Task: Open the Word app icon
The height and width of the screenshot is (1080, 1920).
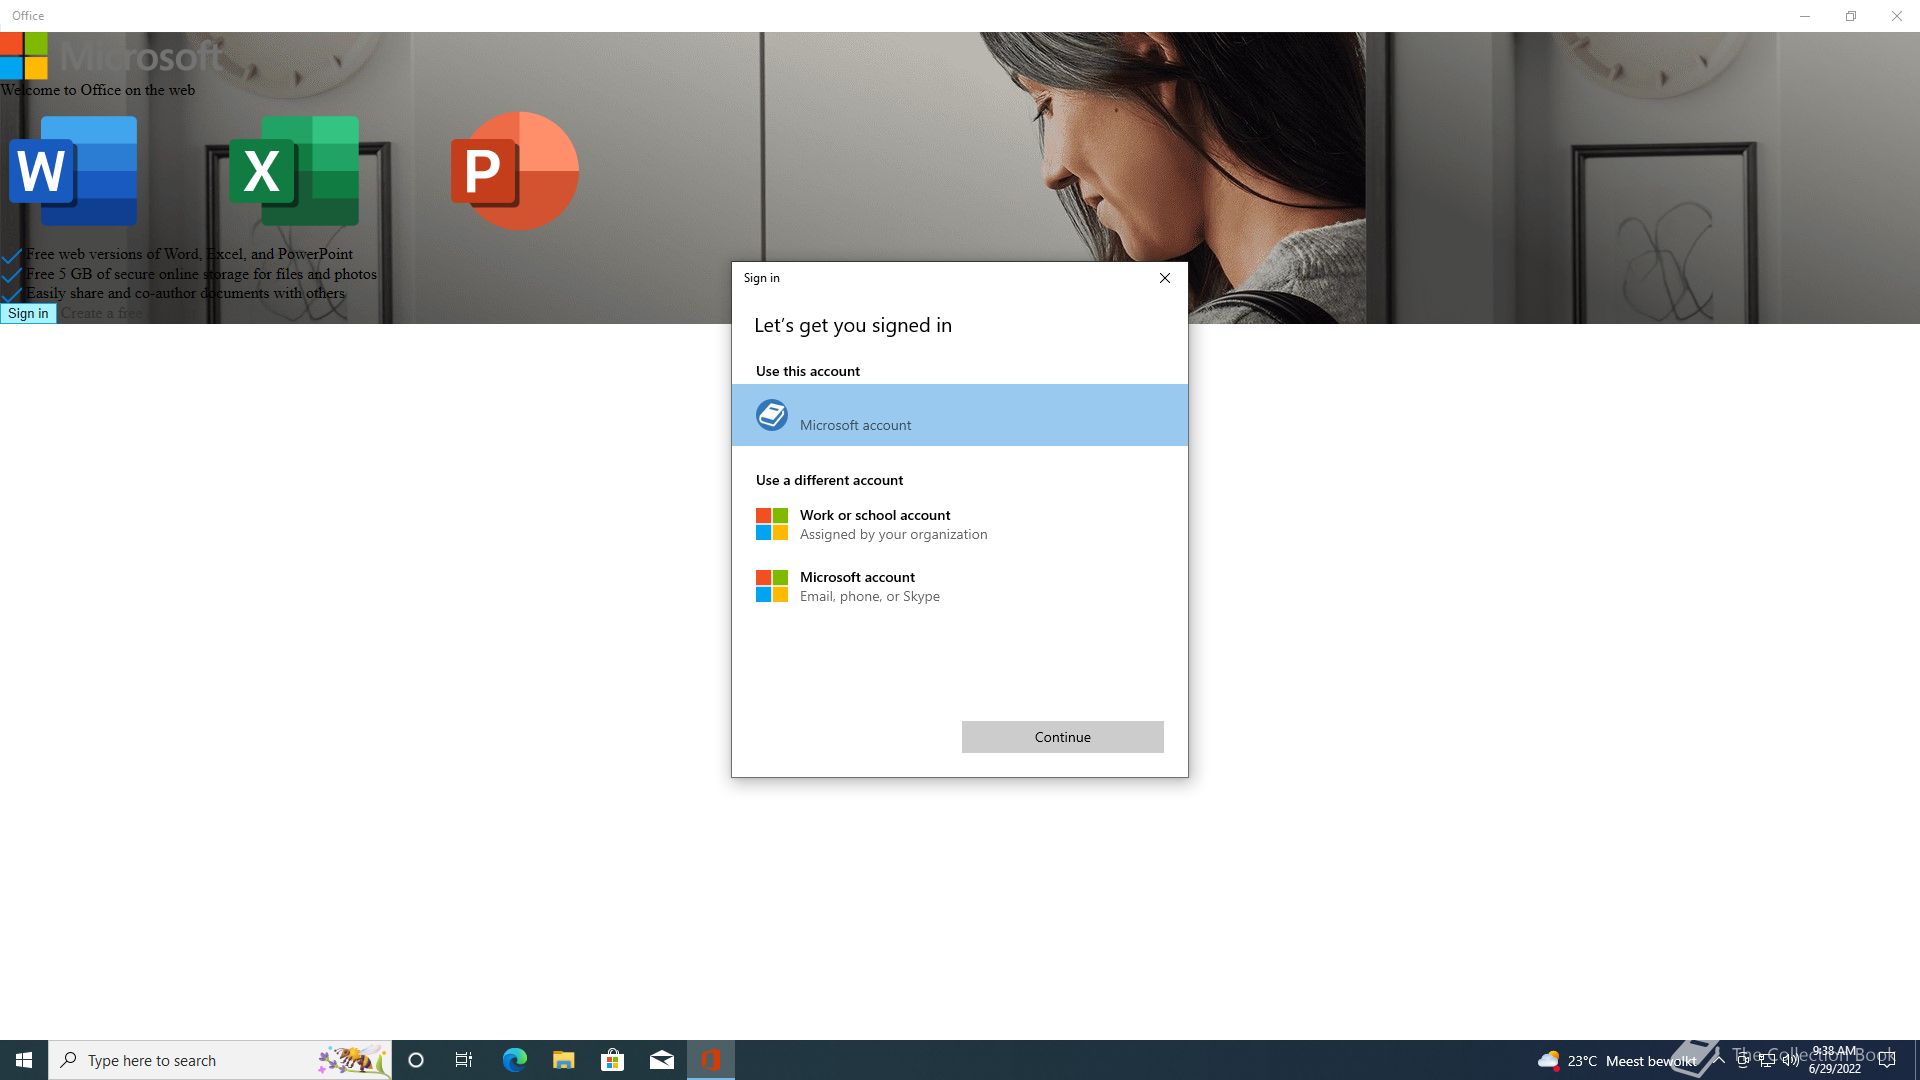Action: tap(73, 170)
